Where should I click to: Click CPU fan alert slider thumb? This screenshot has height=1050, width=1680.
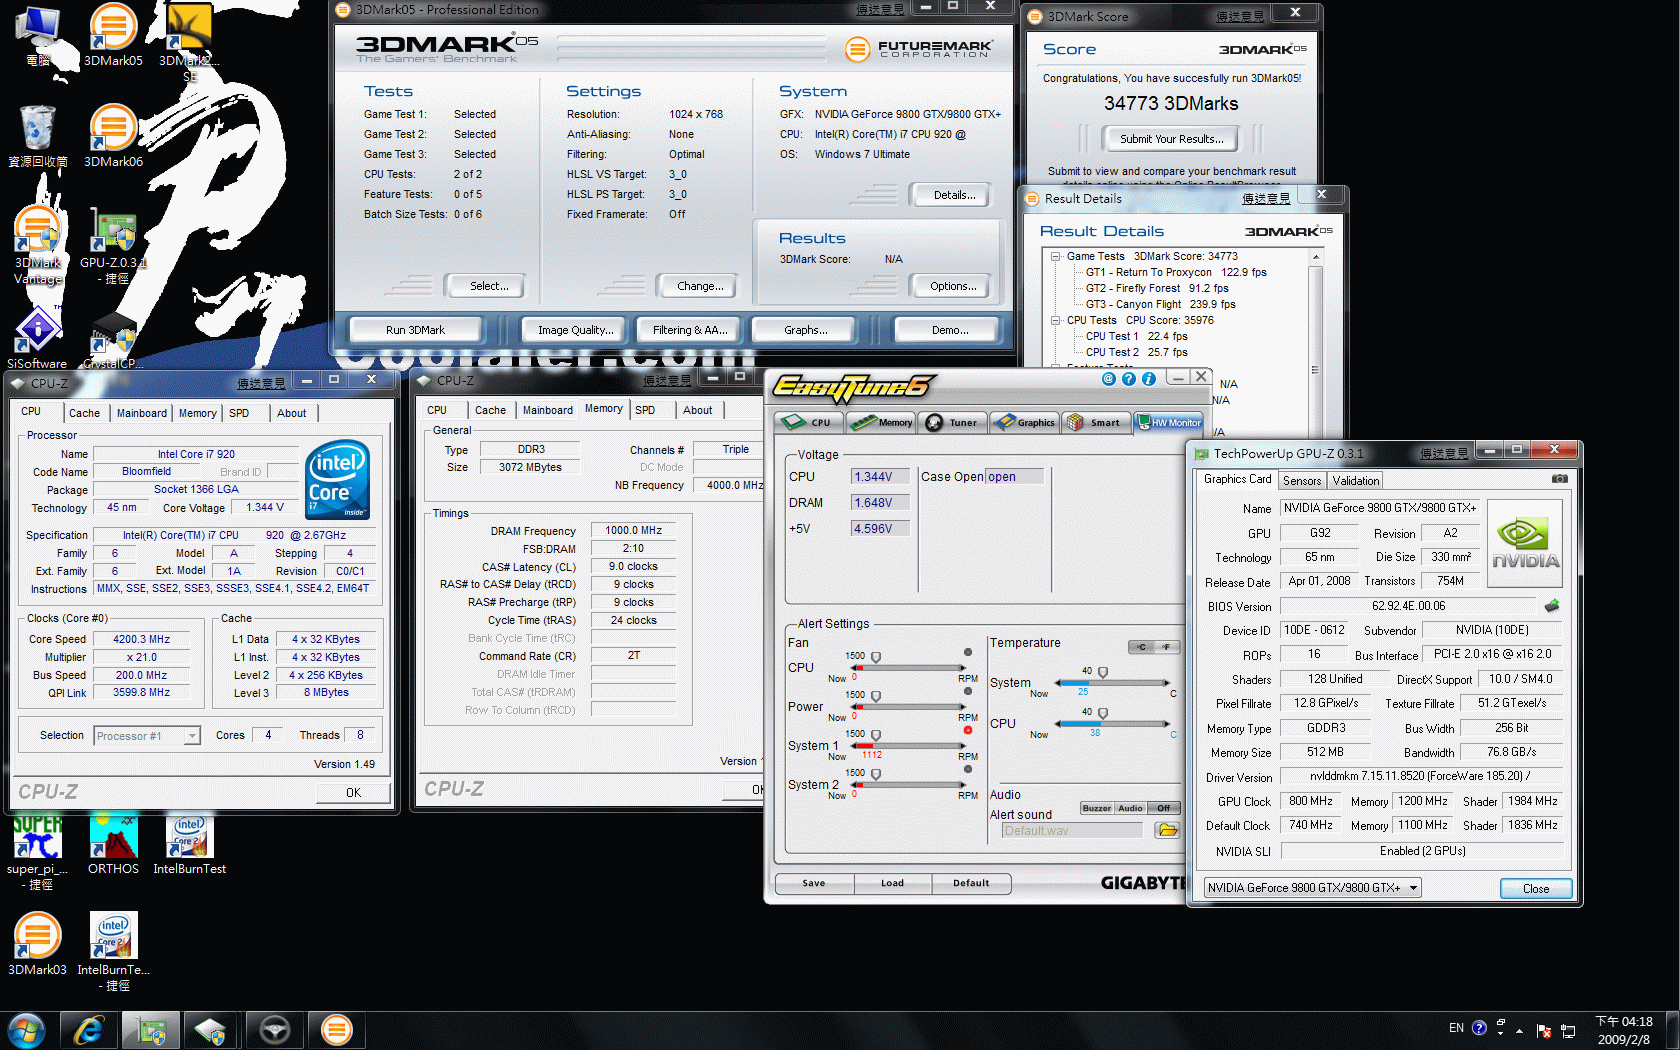[x=876, y=657]
